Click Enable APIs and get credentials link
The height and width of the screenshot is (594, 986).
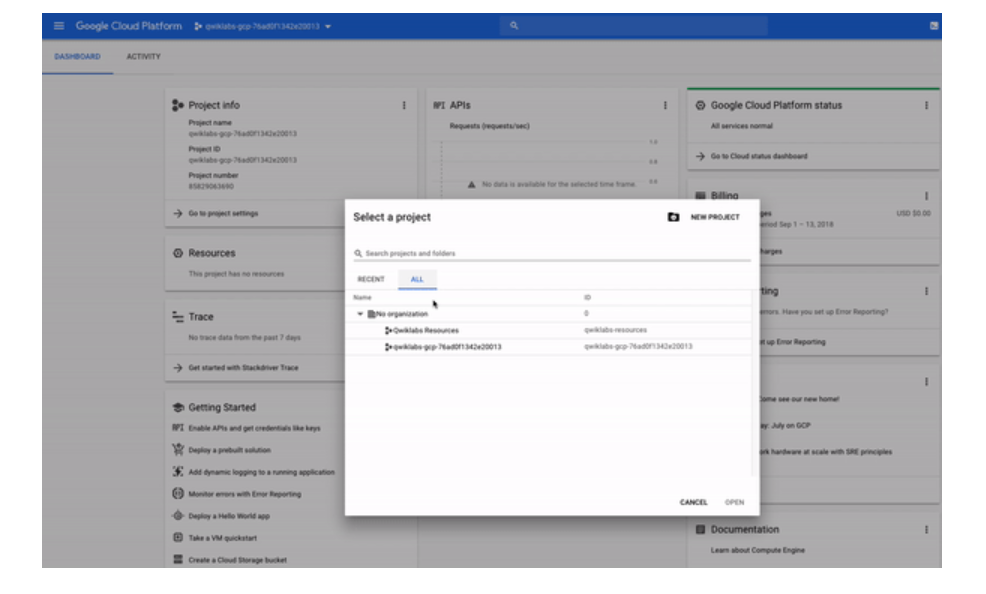point(254,428)
